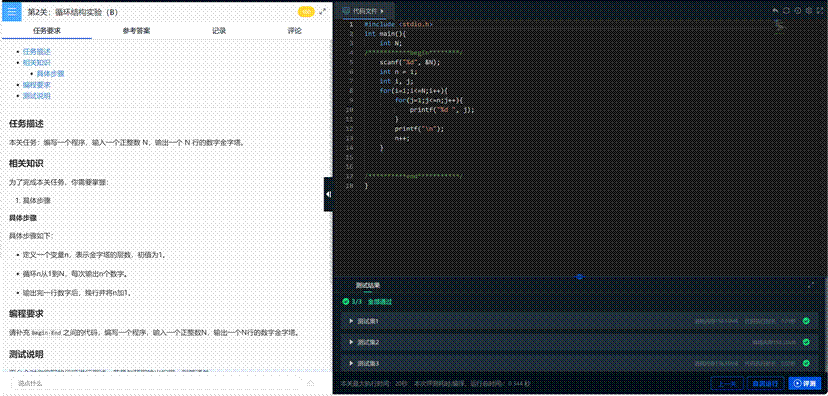
Task: Click code line scanf("%d", &N);
Action: tap(409, 62)
